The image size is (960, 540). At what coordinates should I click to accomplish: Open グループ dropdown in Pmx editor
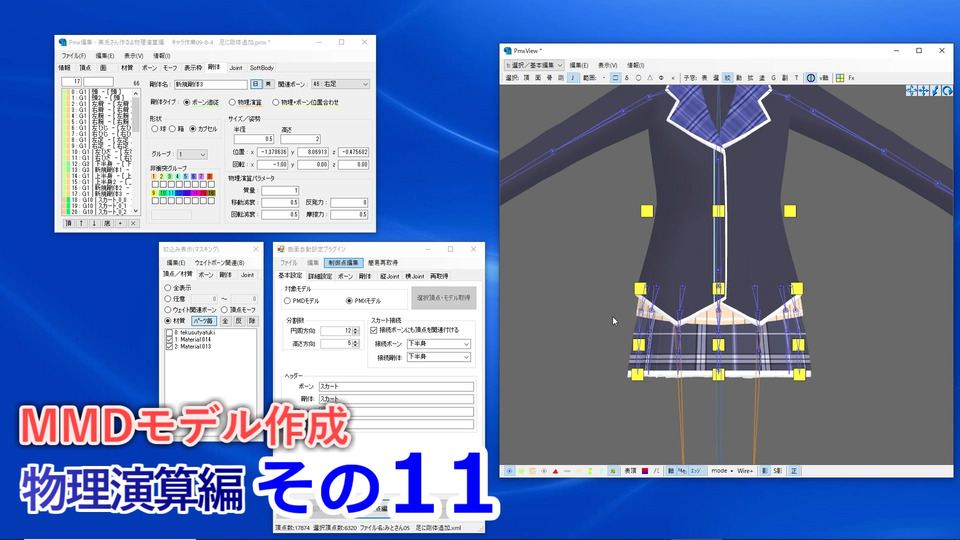pos(192,154)
